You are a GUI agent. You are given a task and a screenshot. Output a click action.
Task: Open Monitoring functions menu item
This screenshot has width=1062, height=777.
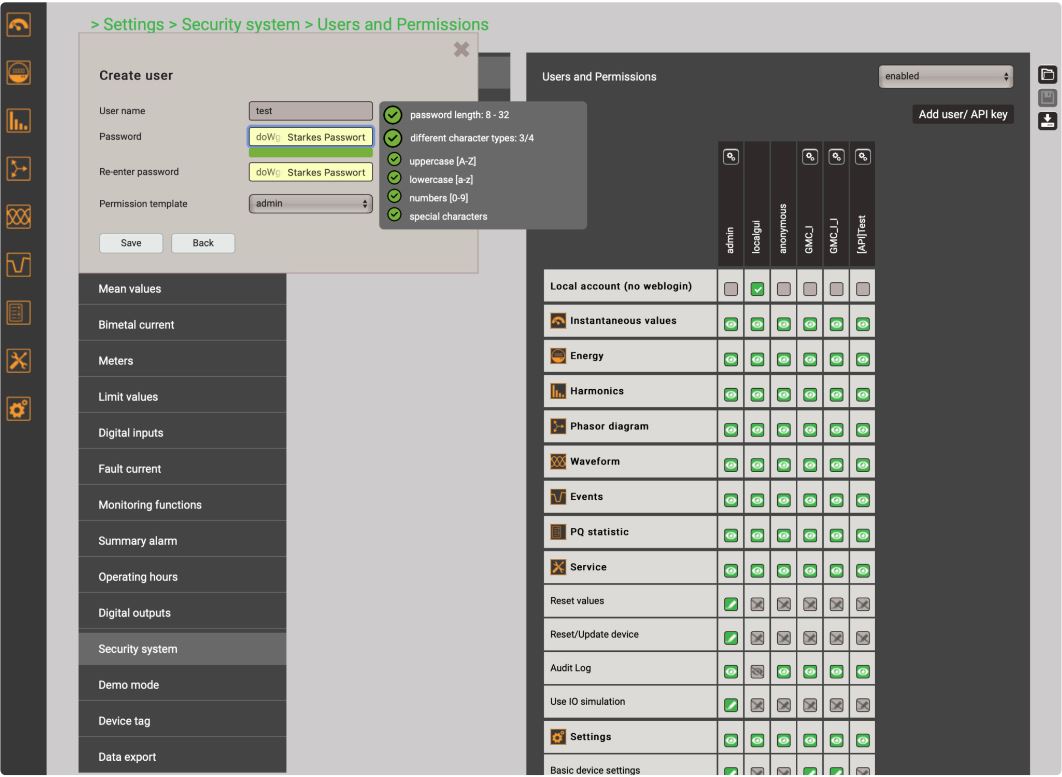point(182,505)
